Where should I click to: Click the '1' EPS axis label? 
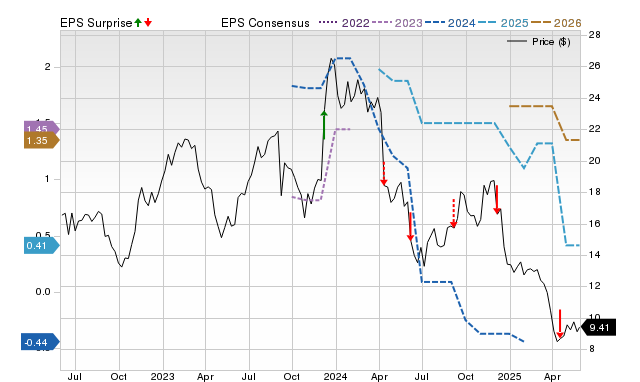tap(48, 179)
